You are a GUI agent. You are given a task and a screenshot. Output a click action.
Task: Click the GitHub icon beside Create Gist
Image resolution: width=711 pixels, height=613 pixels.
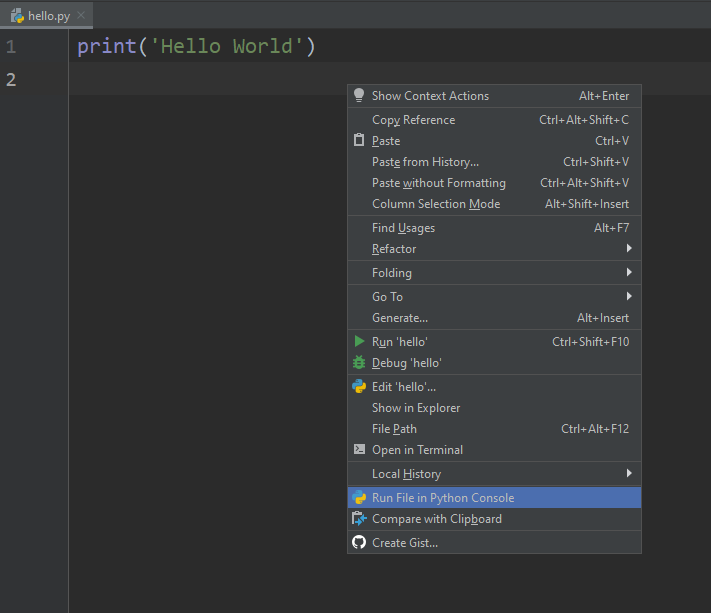pos(359,543)
